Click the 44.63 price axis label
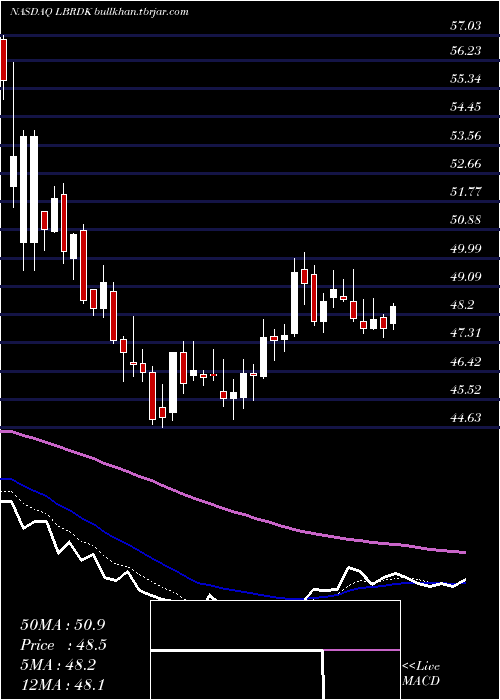Image resolution: width=500 pixels, height=700 pixels. tap(466, 418)
